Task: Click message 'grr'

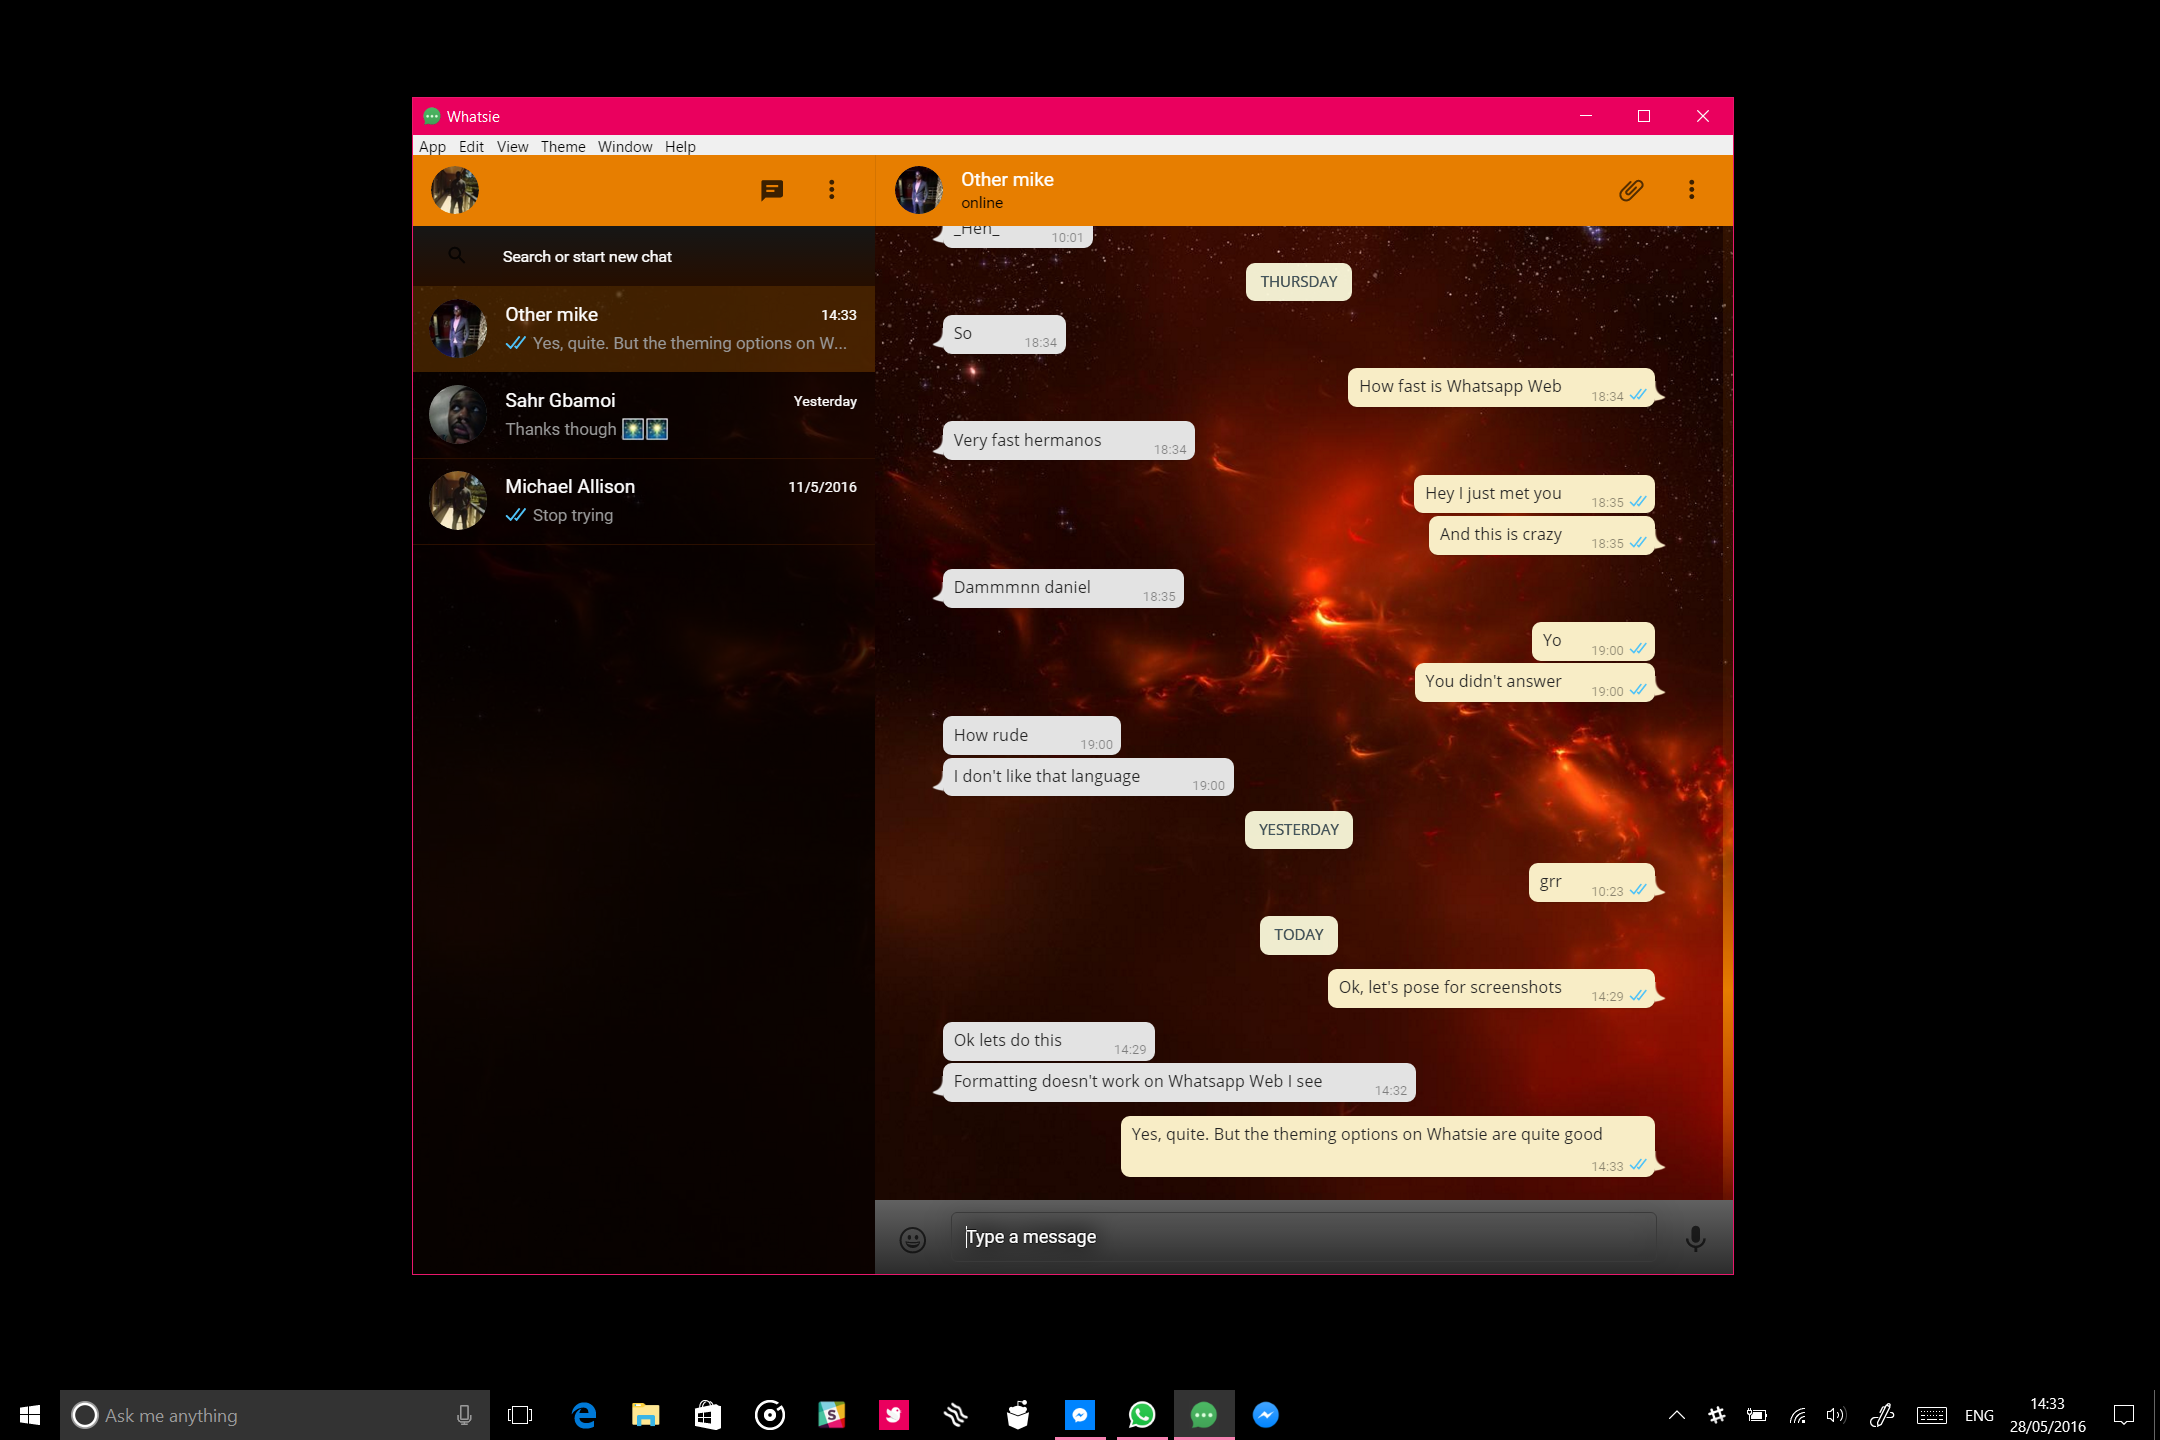Action: 1591,882
